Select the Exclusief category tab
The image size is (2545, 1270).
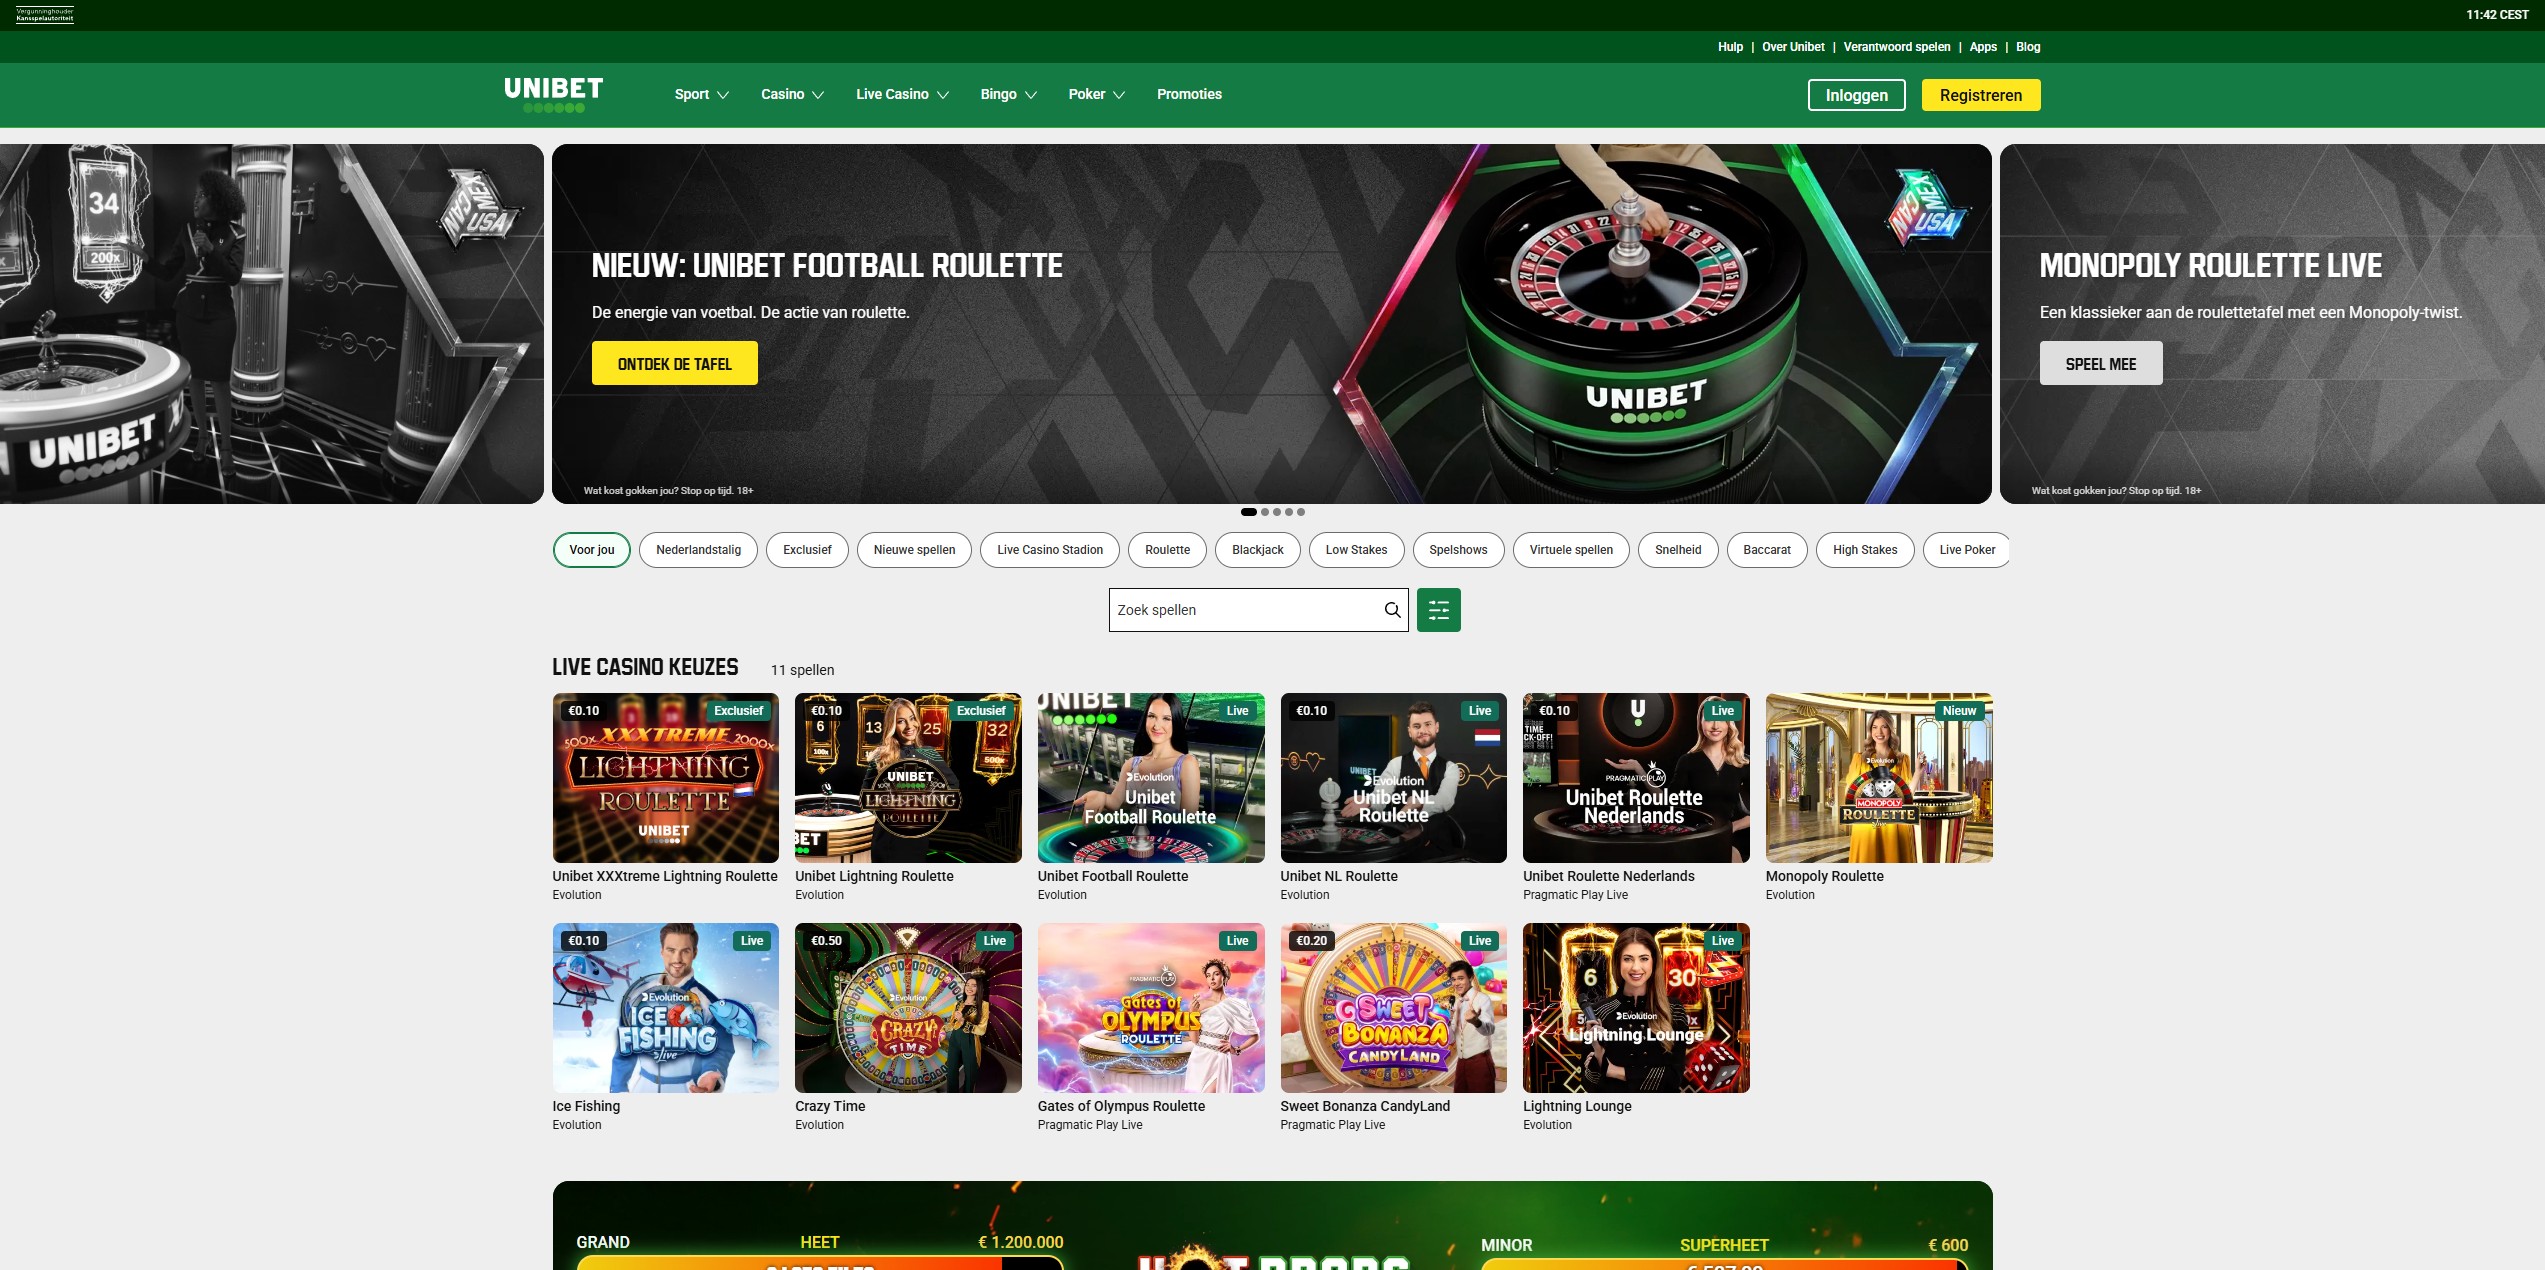(x=807, y=550)
